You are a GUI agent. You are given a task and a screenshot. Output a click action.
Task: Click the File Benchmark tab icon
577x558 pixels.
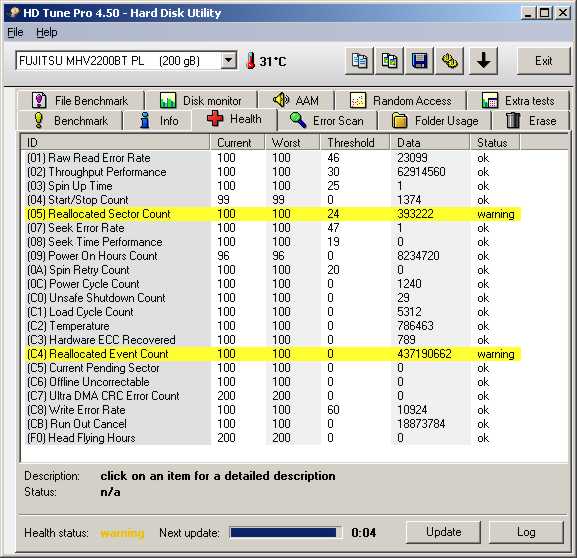39,100
